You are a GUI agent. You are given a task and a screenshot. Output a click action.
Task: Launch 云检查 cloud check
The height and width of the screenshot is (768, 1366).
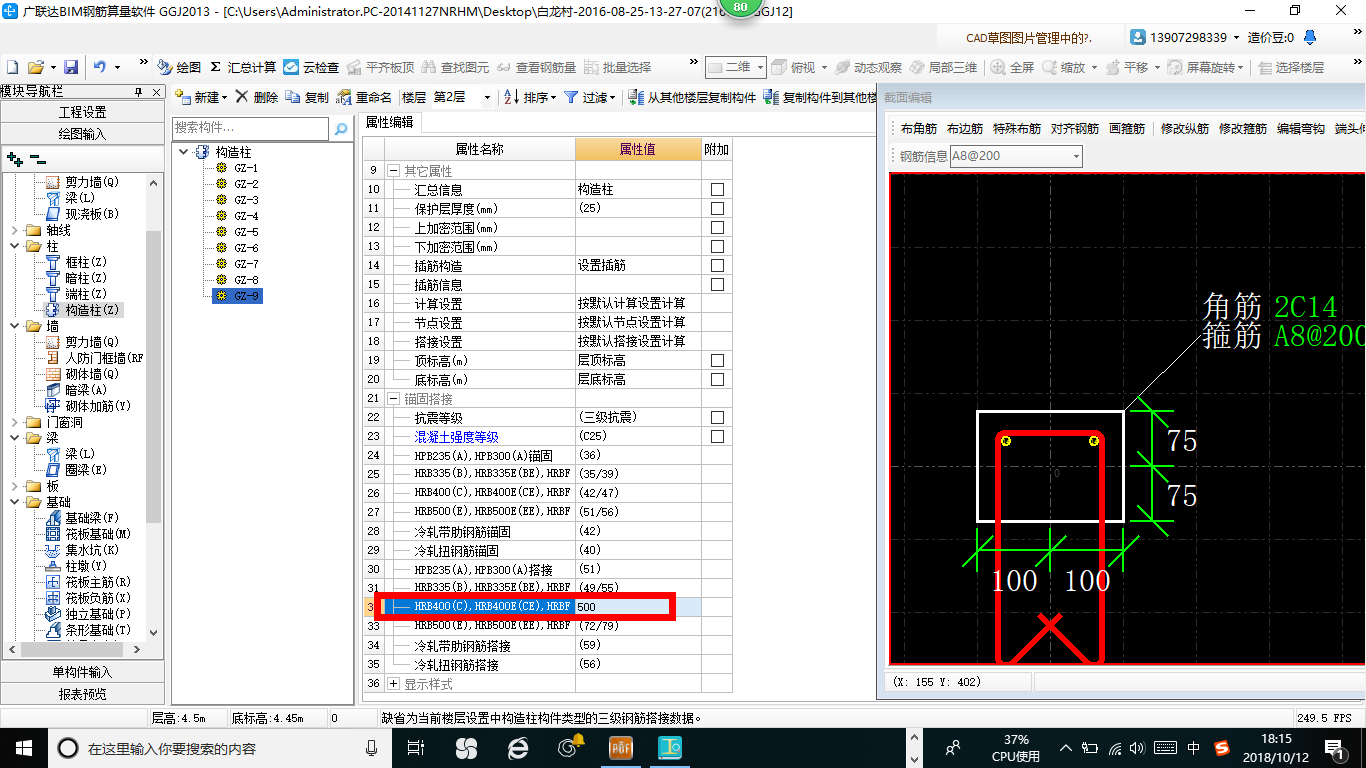point(311,67)
